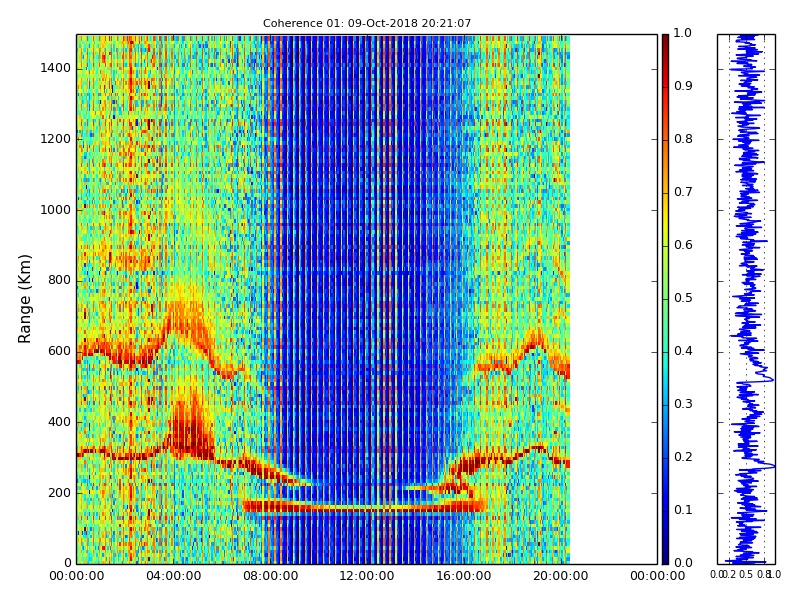
Task: Click the red horizontal band near 160 km range
Action: [x=364, y=506]
